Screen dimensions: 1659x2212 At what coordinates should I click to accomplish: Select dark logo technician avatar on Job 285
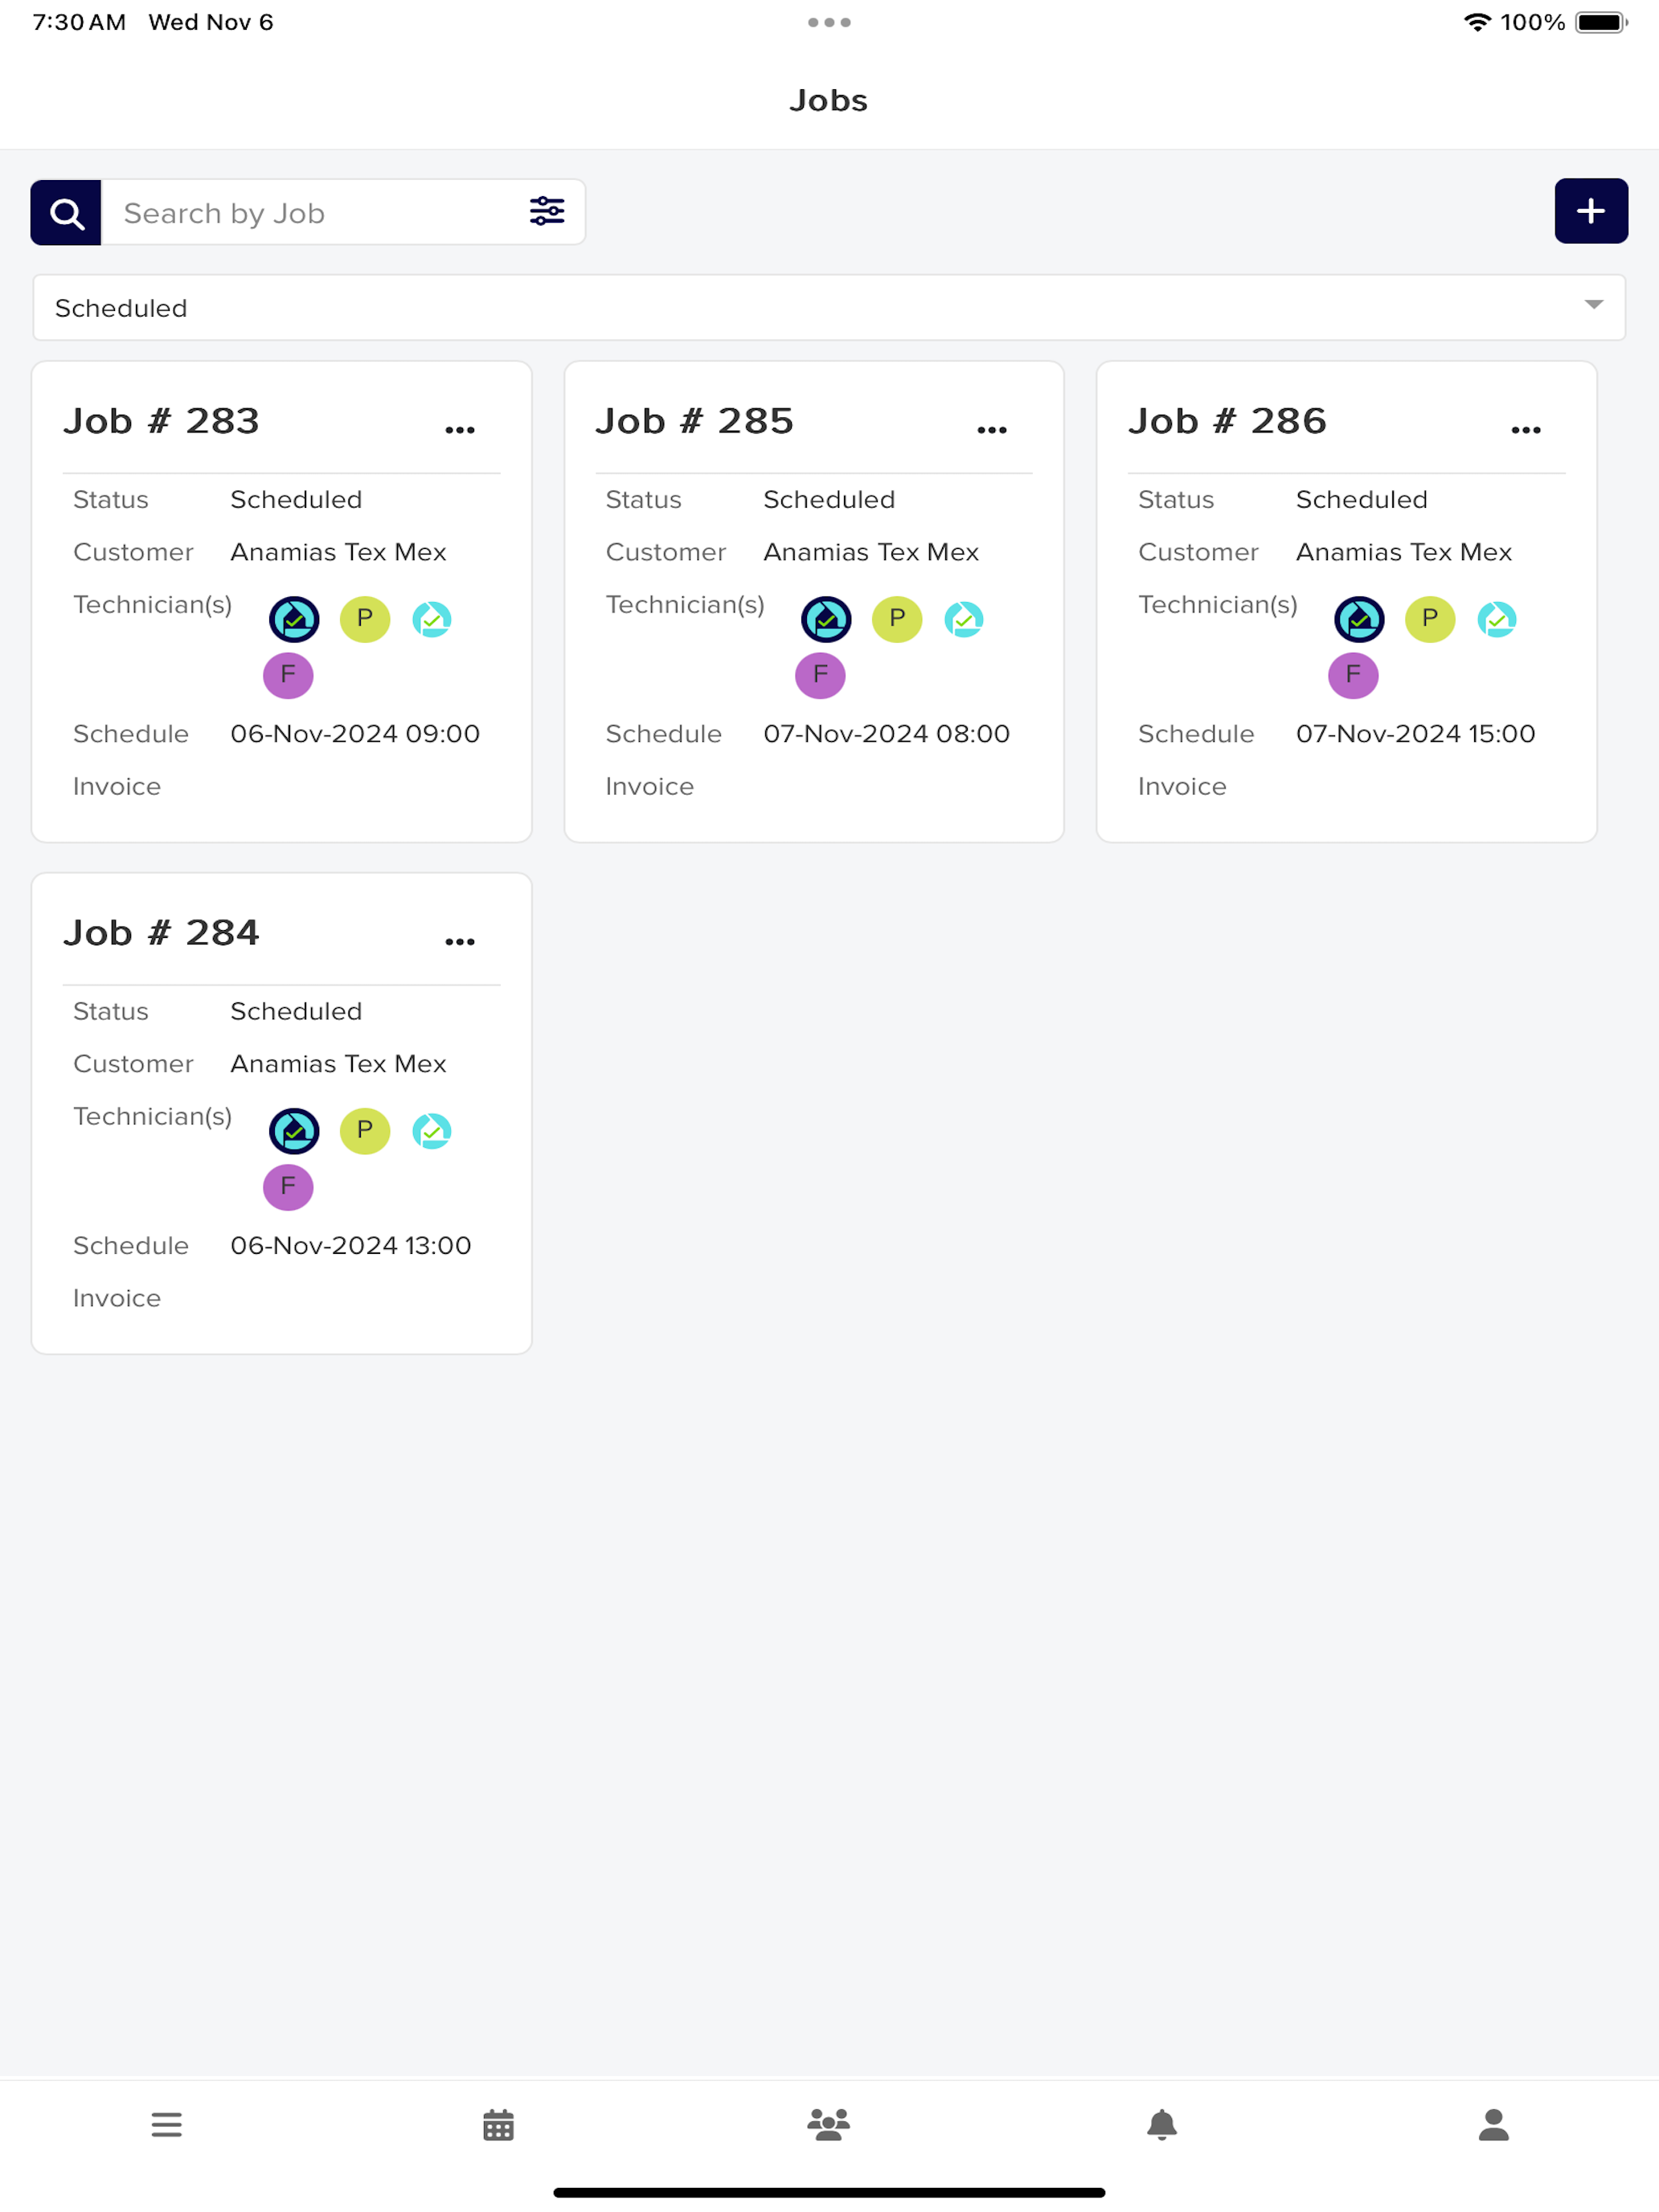(826, 620)
